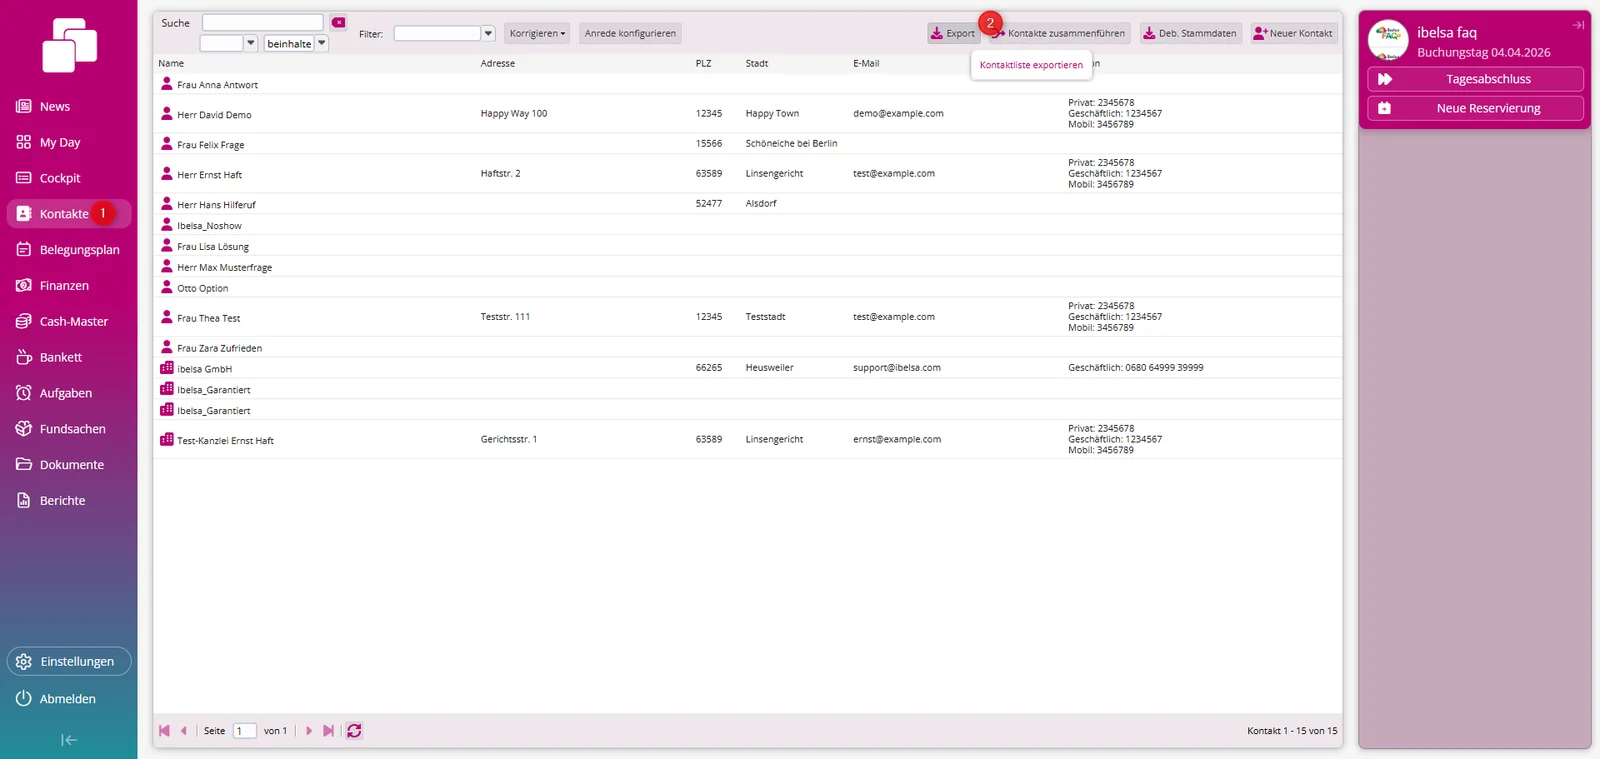
Task: Sort by the Name column header
Action: click(x=171, y=63)
